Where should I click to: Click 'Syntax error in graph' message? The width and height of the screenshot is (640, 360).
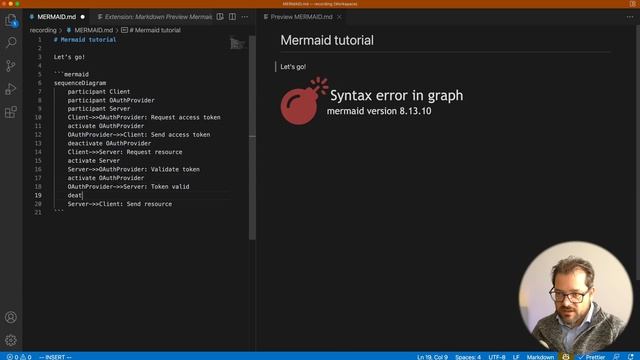[x=396, y=95]
